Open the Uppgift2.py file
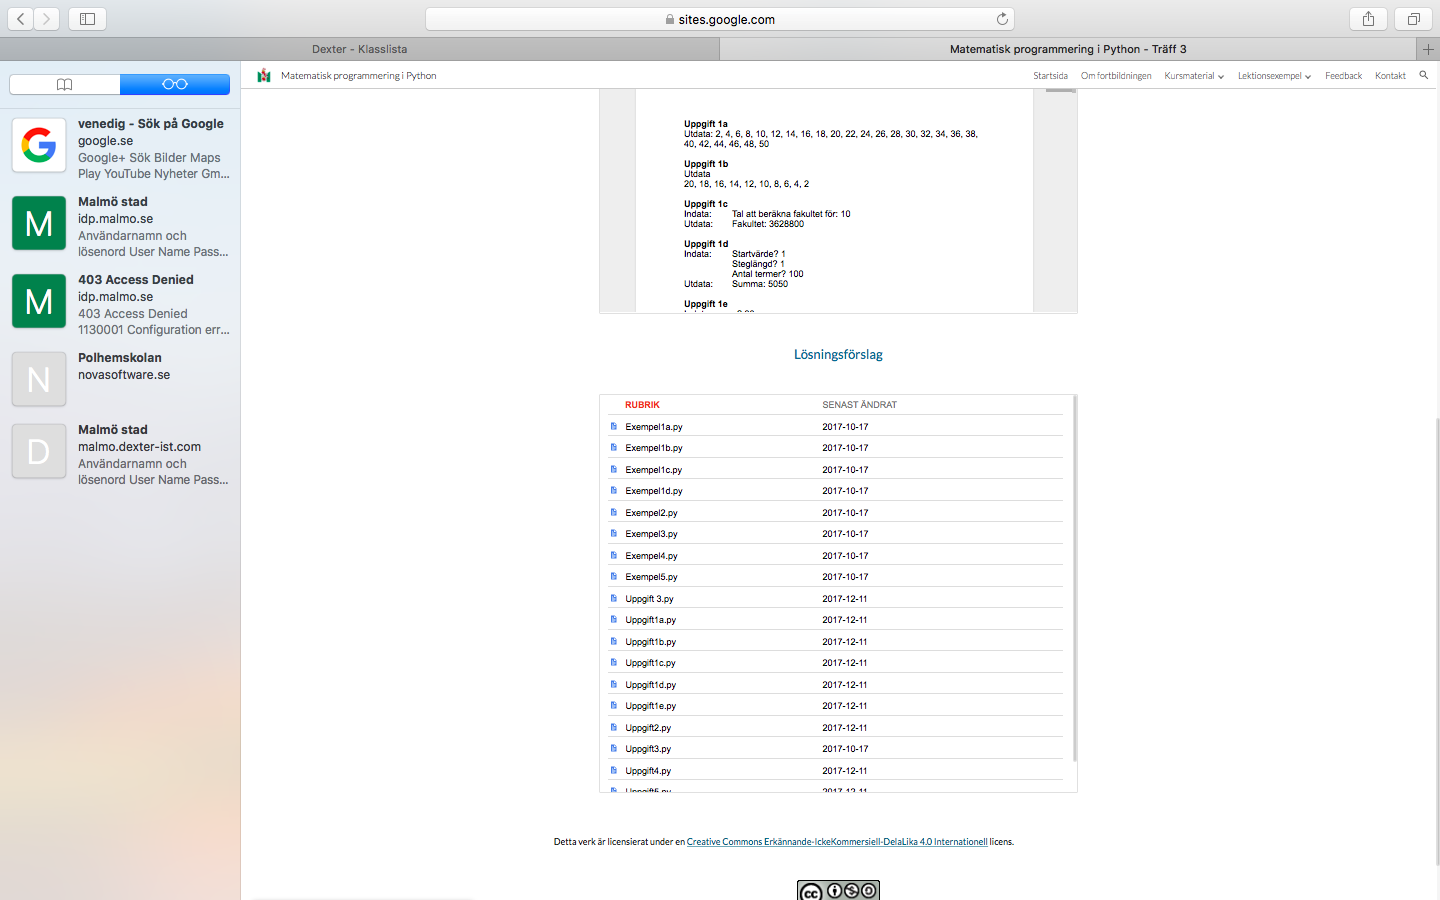1440x900 pixels. pyautogui.click(x=648, y=728)
